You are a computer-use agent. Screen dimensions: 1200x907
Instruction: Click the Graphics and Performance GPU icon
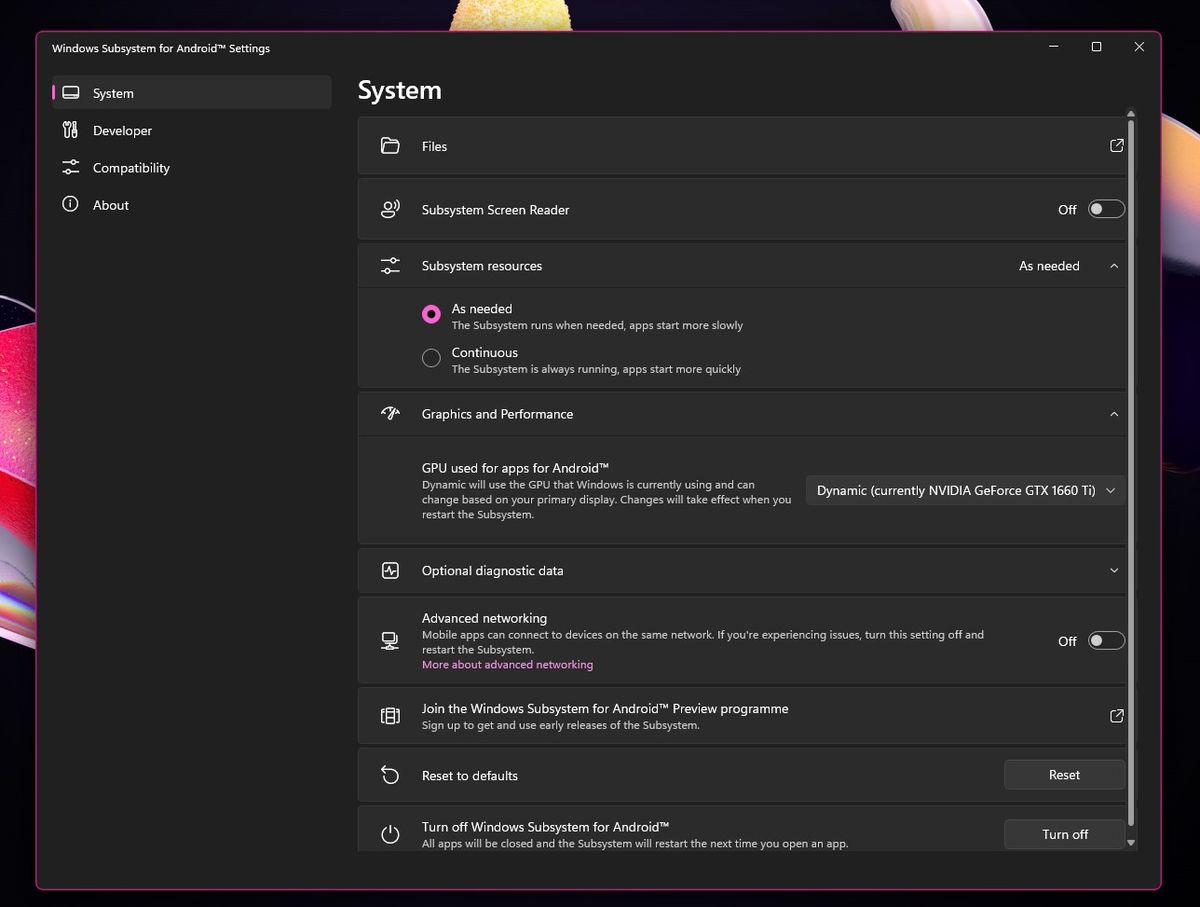pyautogui.click(x=390, y=413)
